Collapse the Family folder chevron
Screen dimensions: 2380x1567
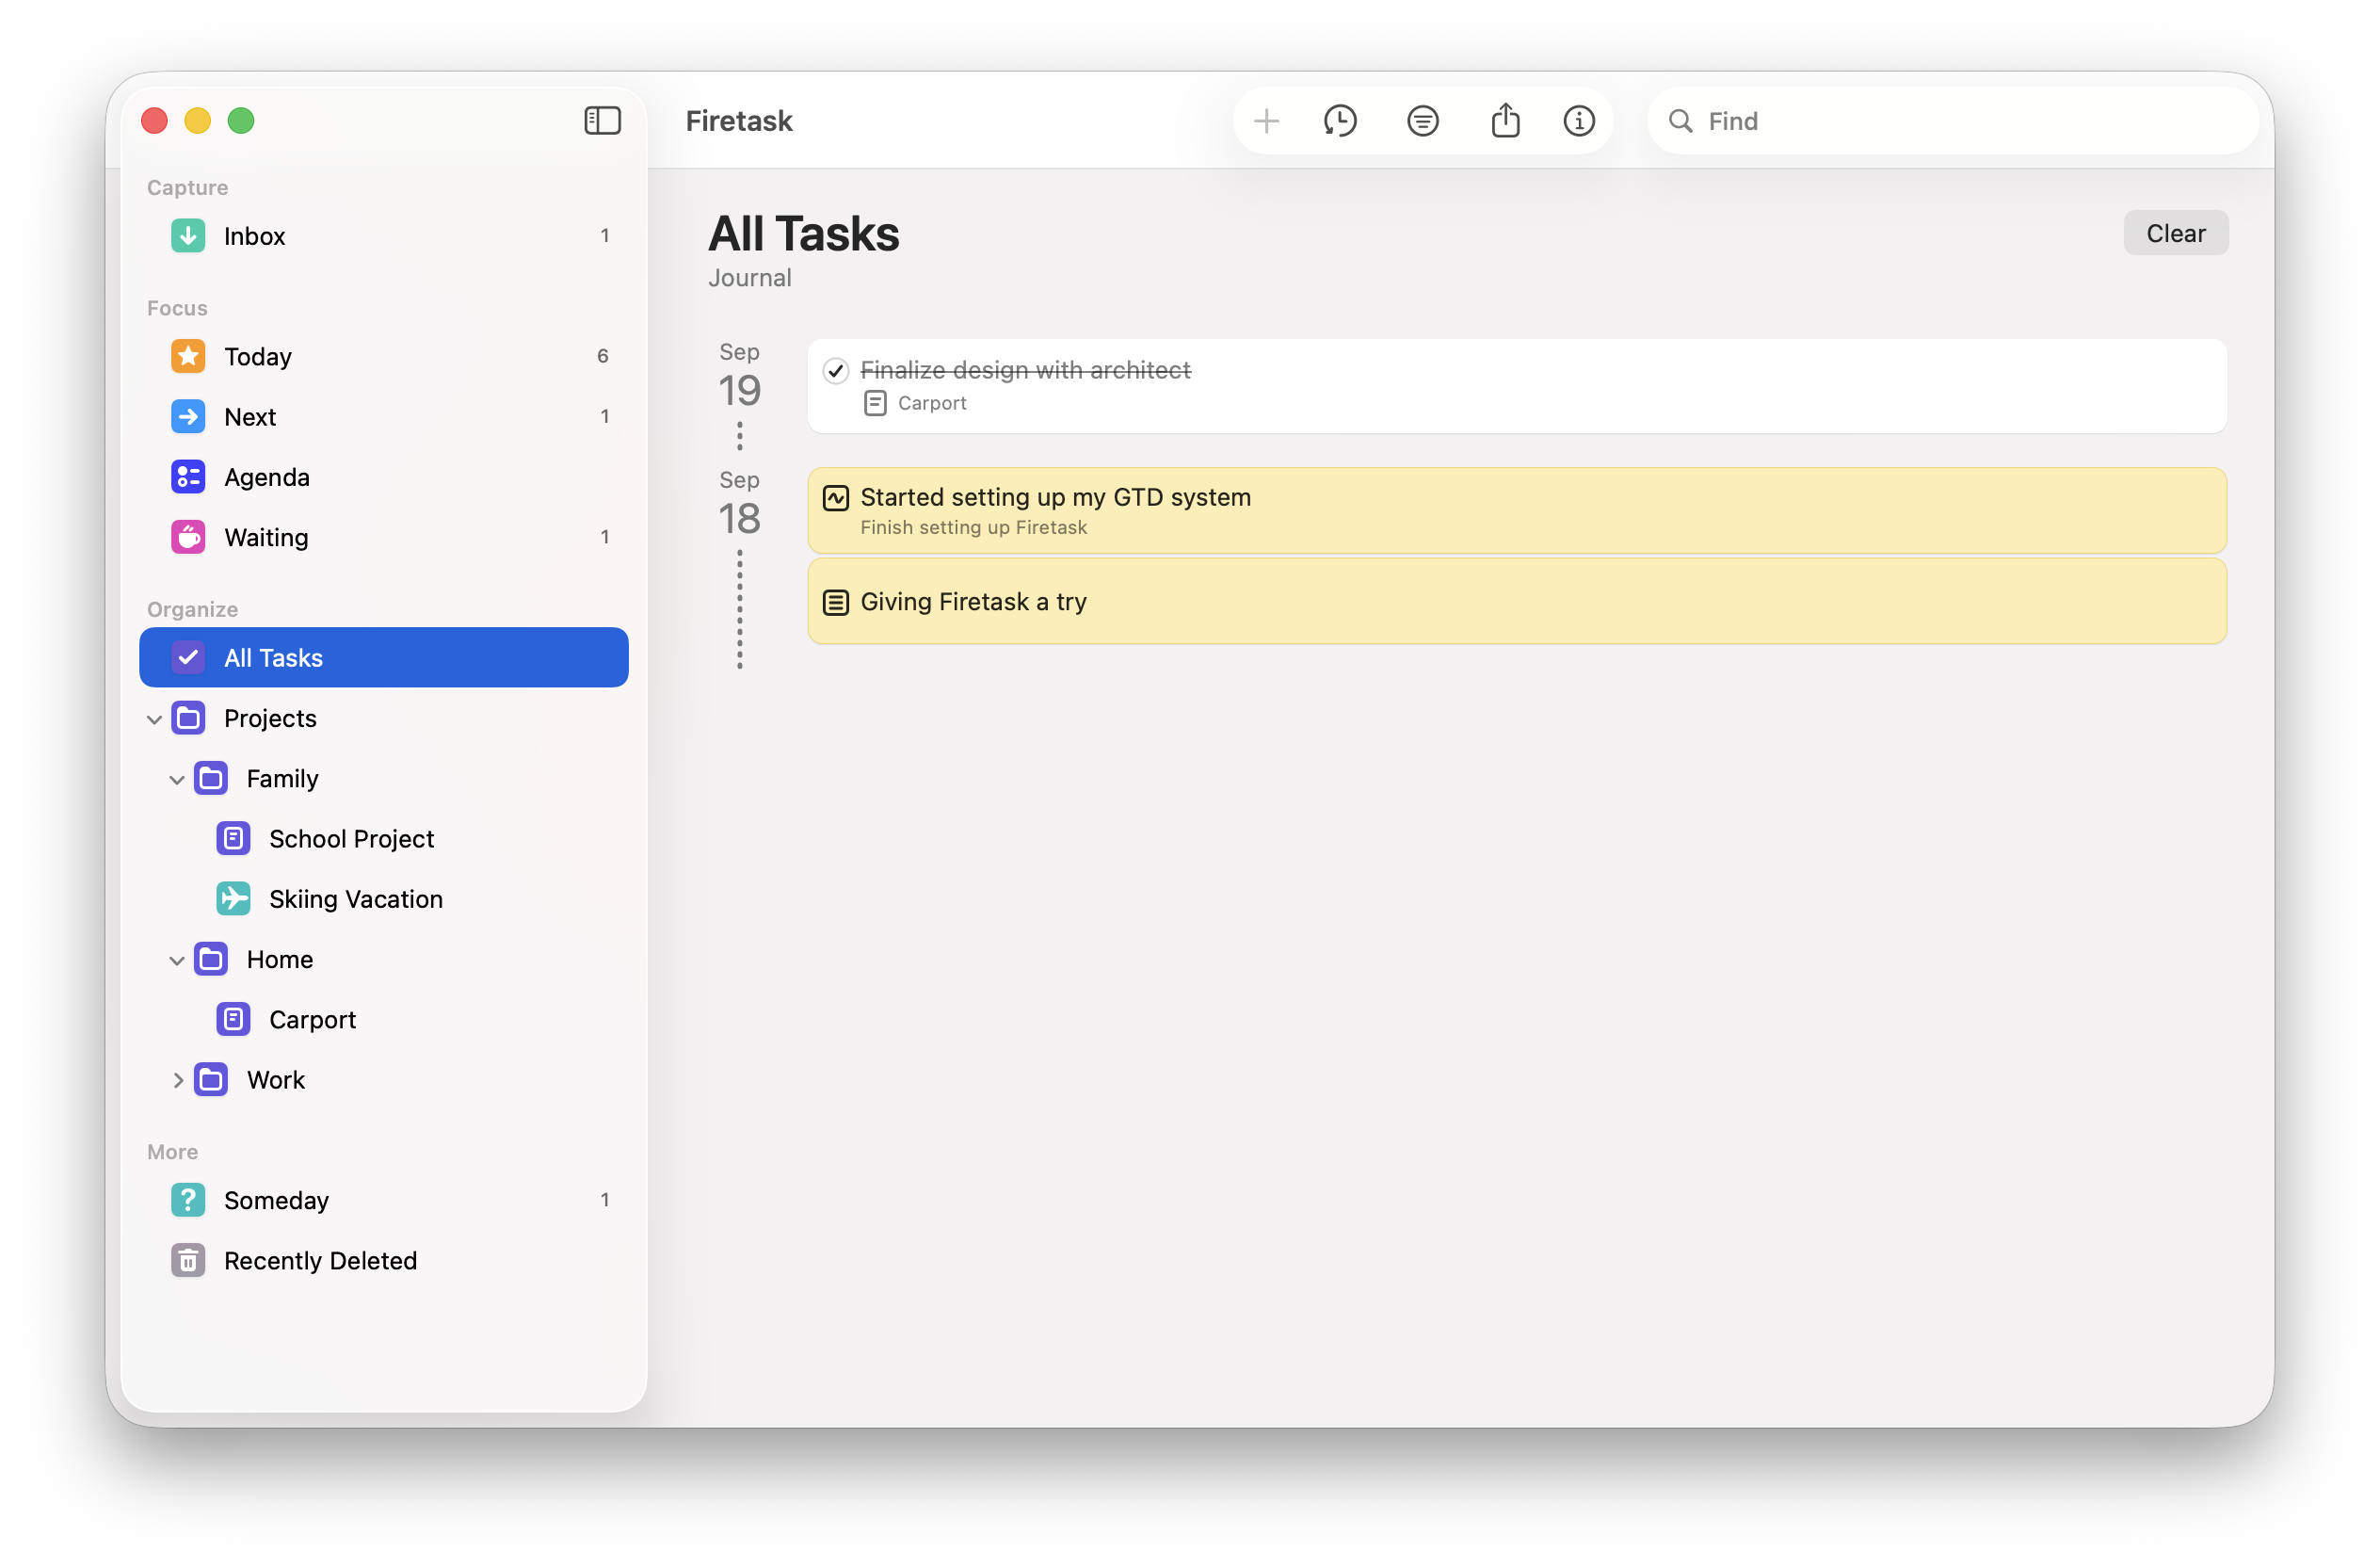coord(177,779)
